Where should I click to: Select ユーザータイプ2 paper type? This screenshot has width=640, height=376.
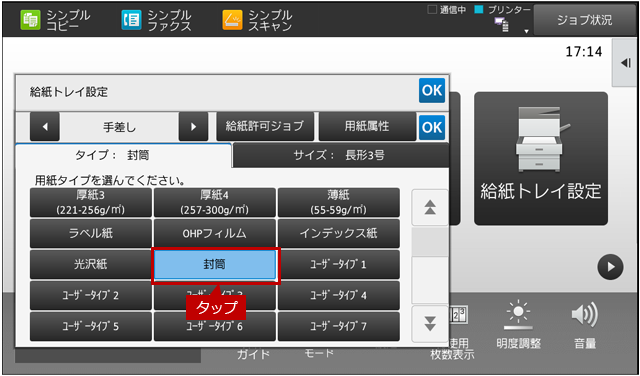(x=91, y=296)
